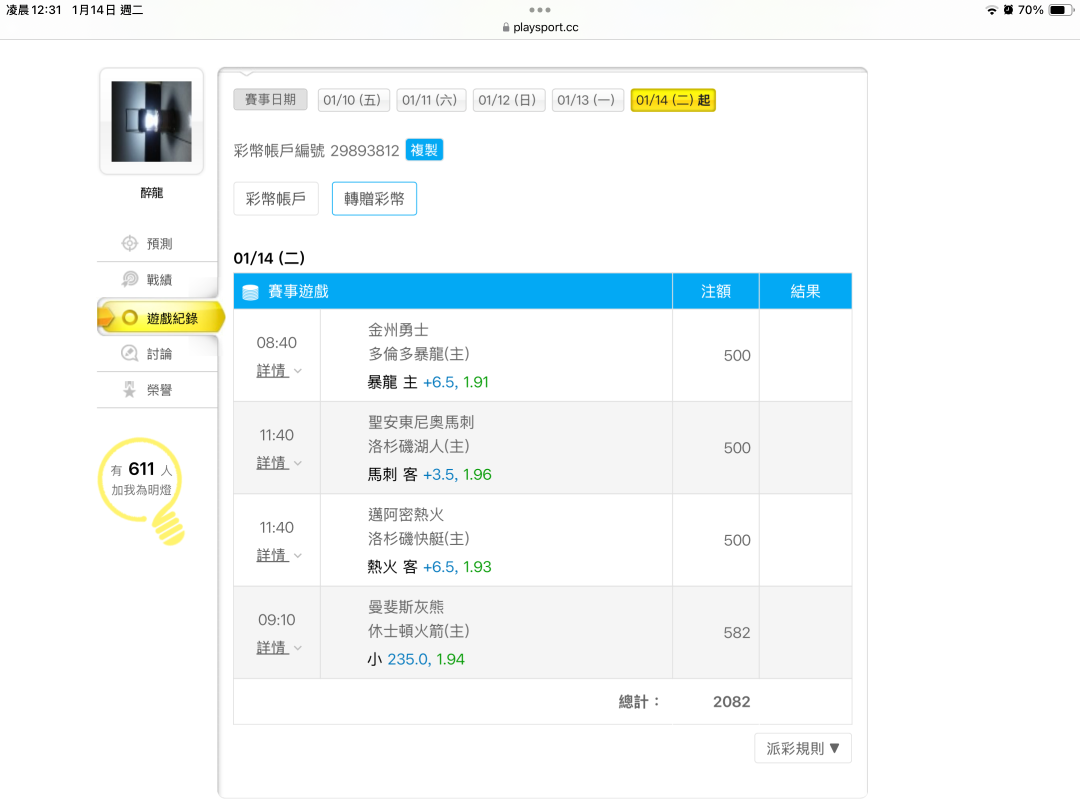Click team name 曼斐斯灰熊
Screen dimensions: 1080x810
(406, 608)
